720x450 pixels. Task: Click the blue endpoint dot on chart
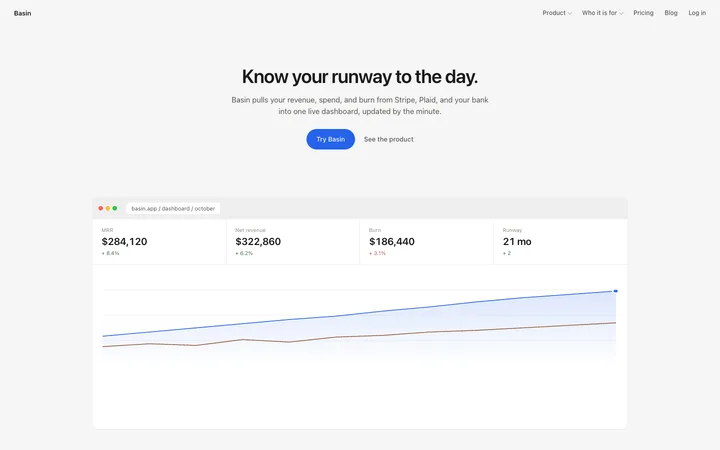point(616,291)
